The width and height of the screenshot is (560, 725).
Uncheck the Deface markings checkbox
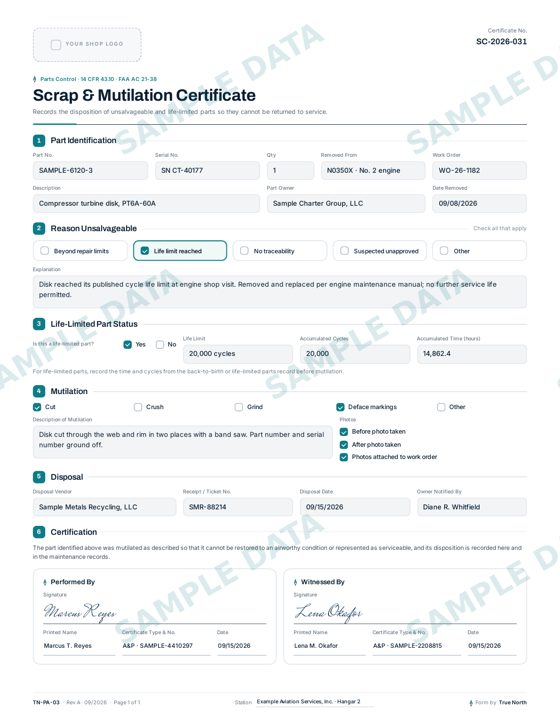(340, 407)
